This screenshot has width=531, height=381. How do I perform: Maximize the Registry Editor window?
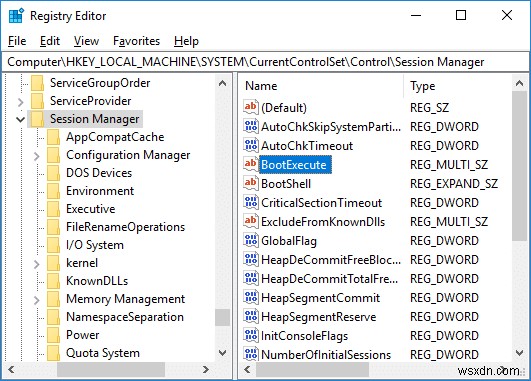tap(461, 15)
